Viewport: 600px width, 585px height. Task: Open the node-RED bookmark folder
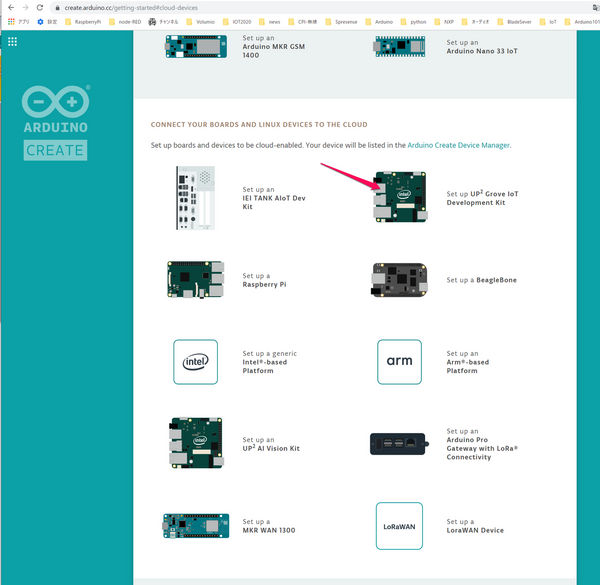125,22
